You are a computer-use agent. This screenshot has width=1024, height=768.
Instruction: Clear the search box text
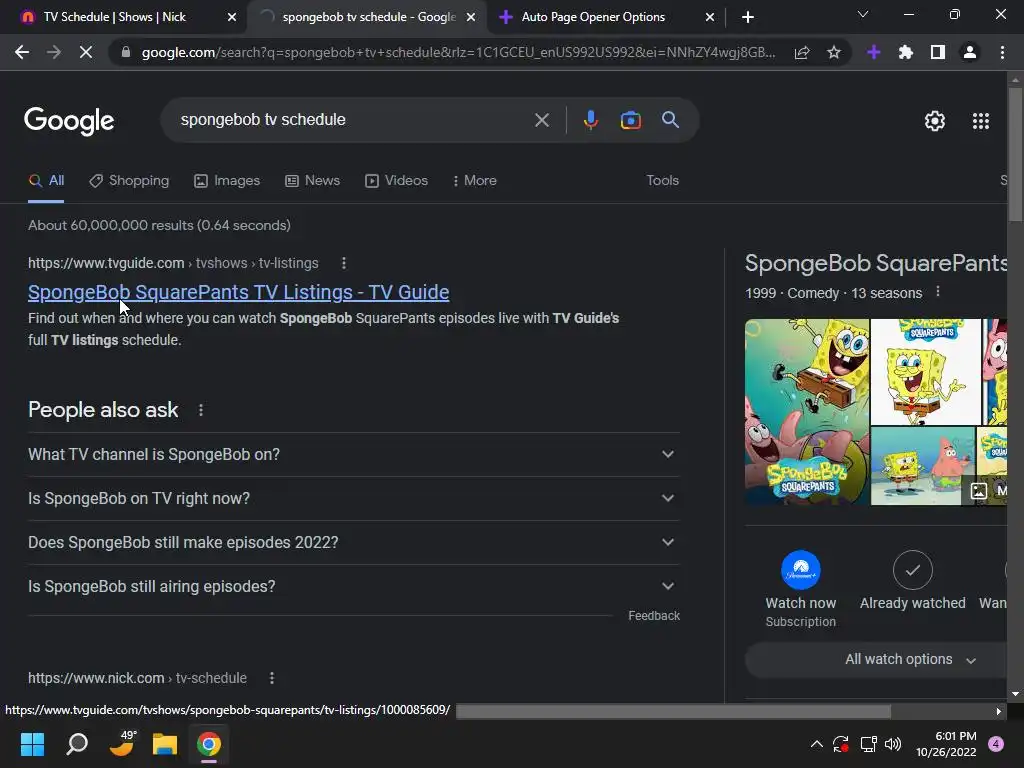click(x=541, y=120)
